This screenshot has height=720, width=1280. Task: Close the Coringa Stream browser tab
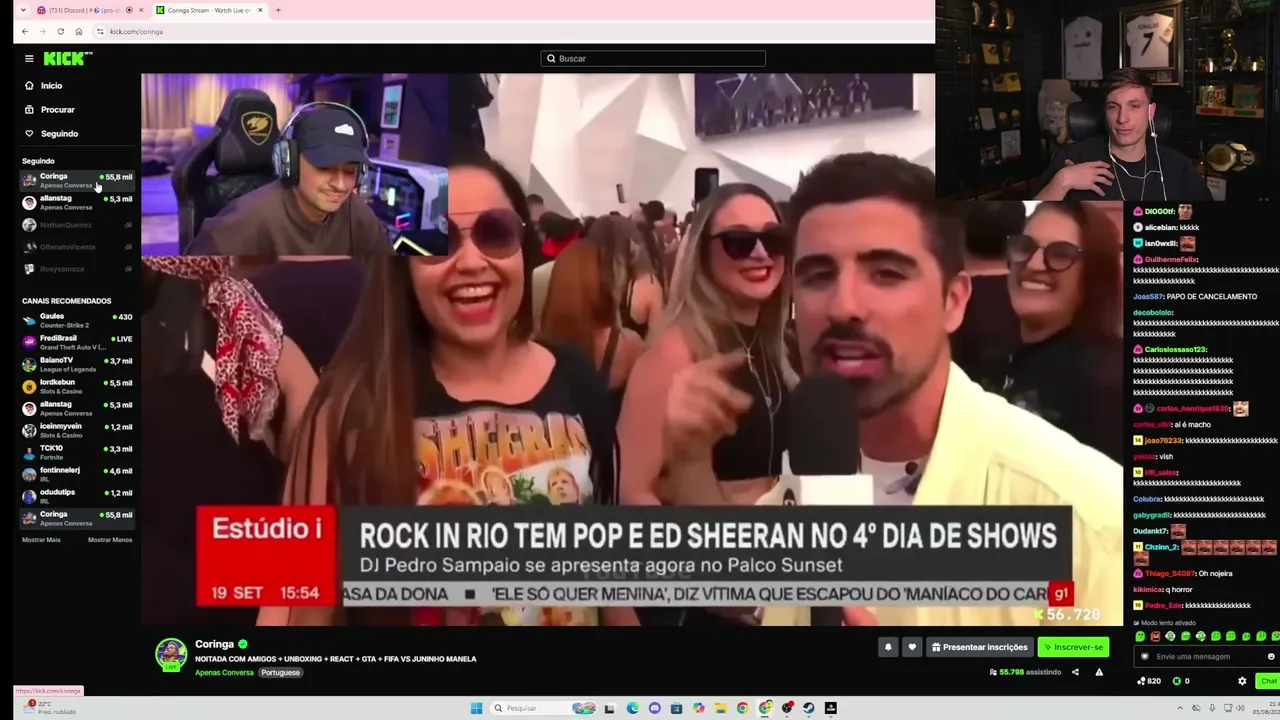click(x=260, y=10)
